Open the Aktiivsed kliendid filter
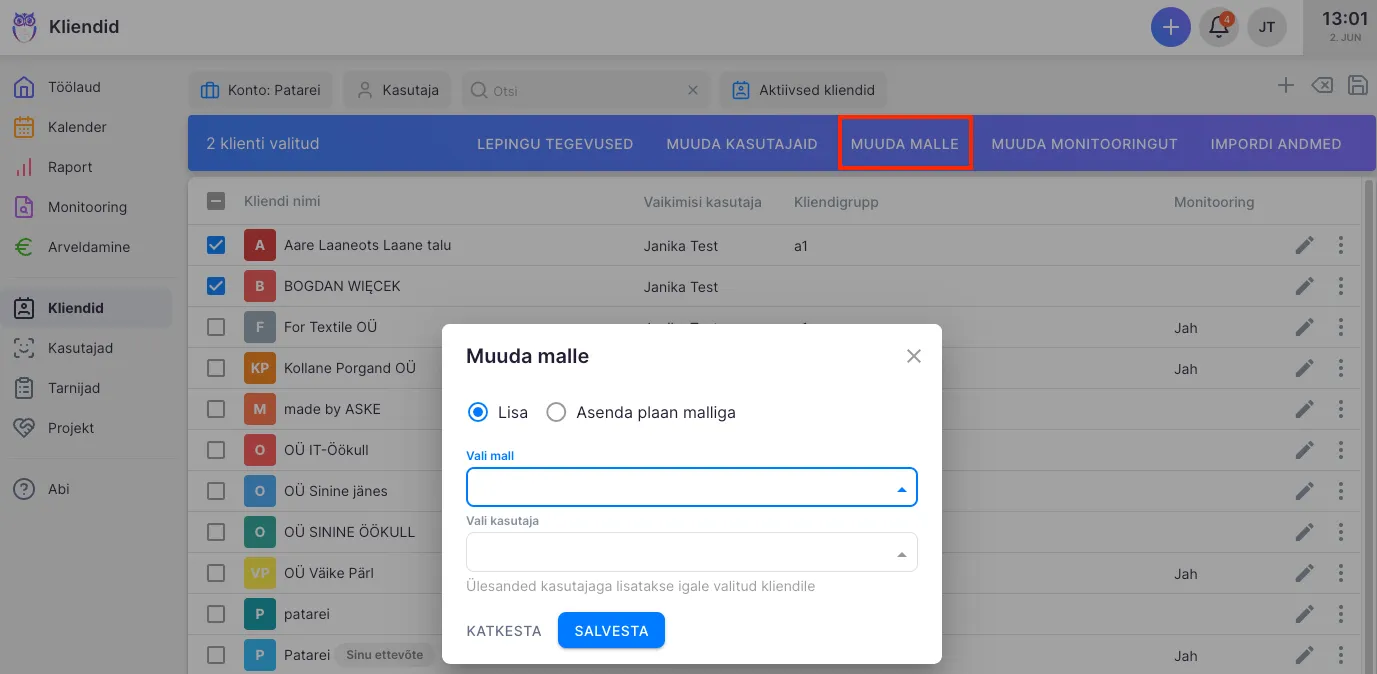Viewport: 1377px width, 674px height. pyautogui.click(x=803, y=90)
